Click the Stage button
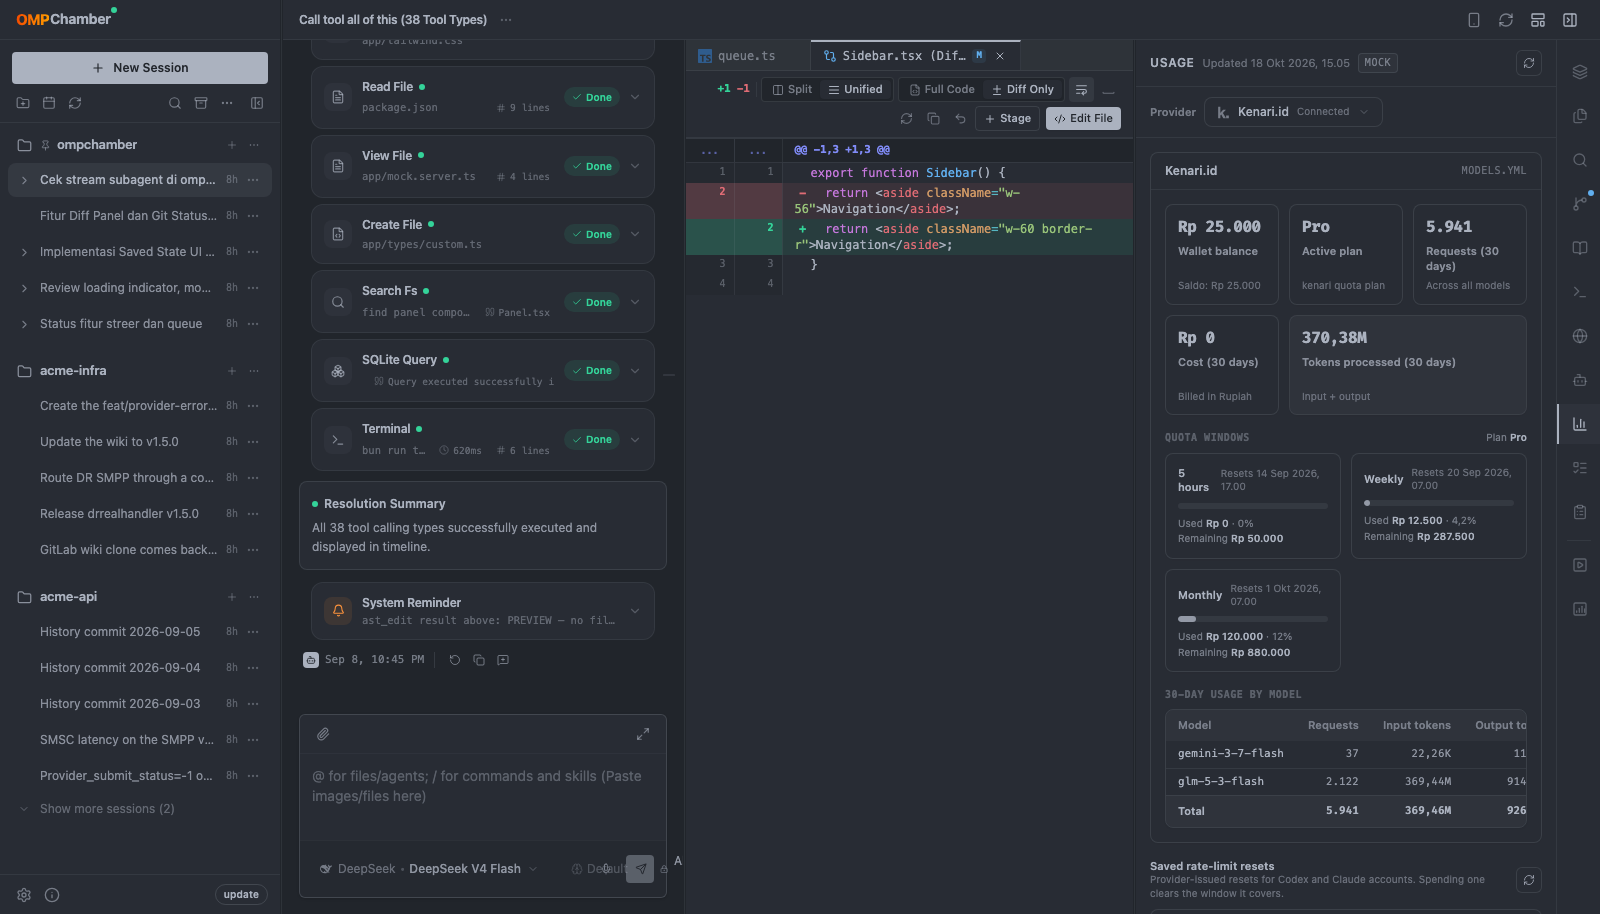The image size is (1600, 914). (1007, 118)
